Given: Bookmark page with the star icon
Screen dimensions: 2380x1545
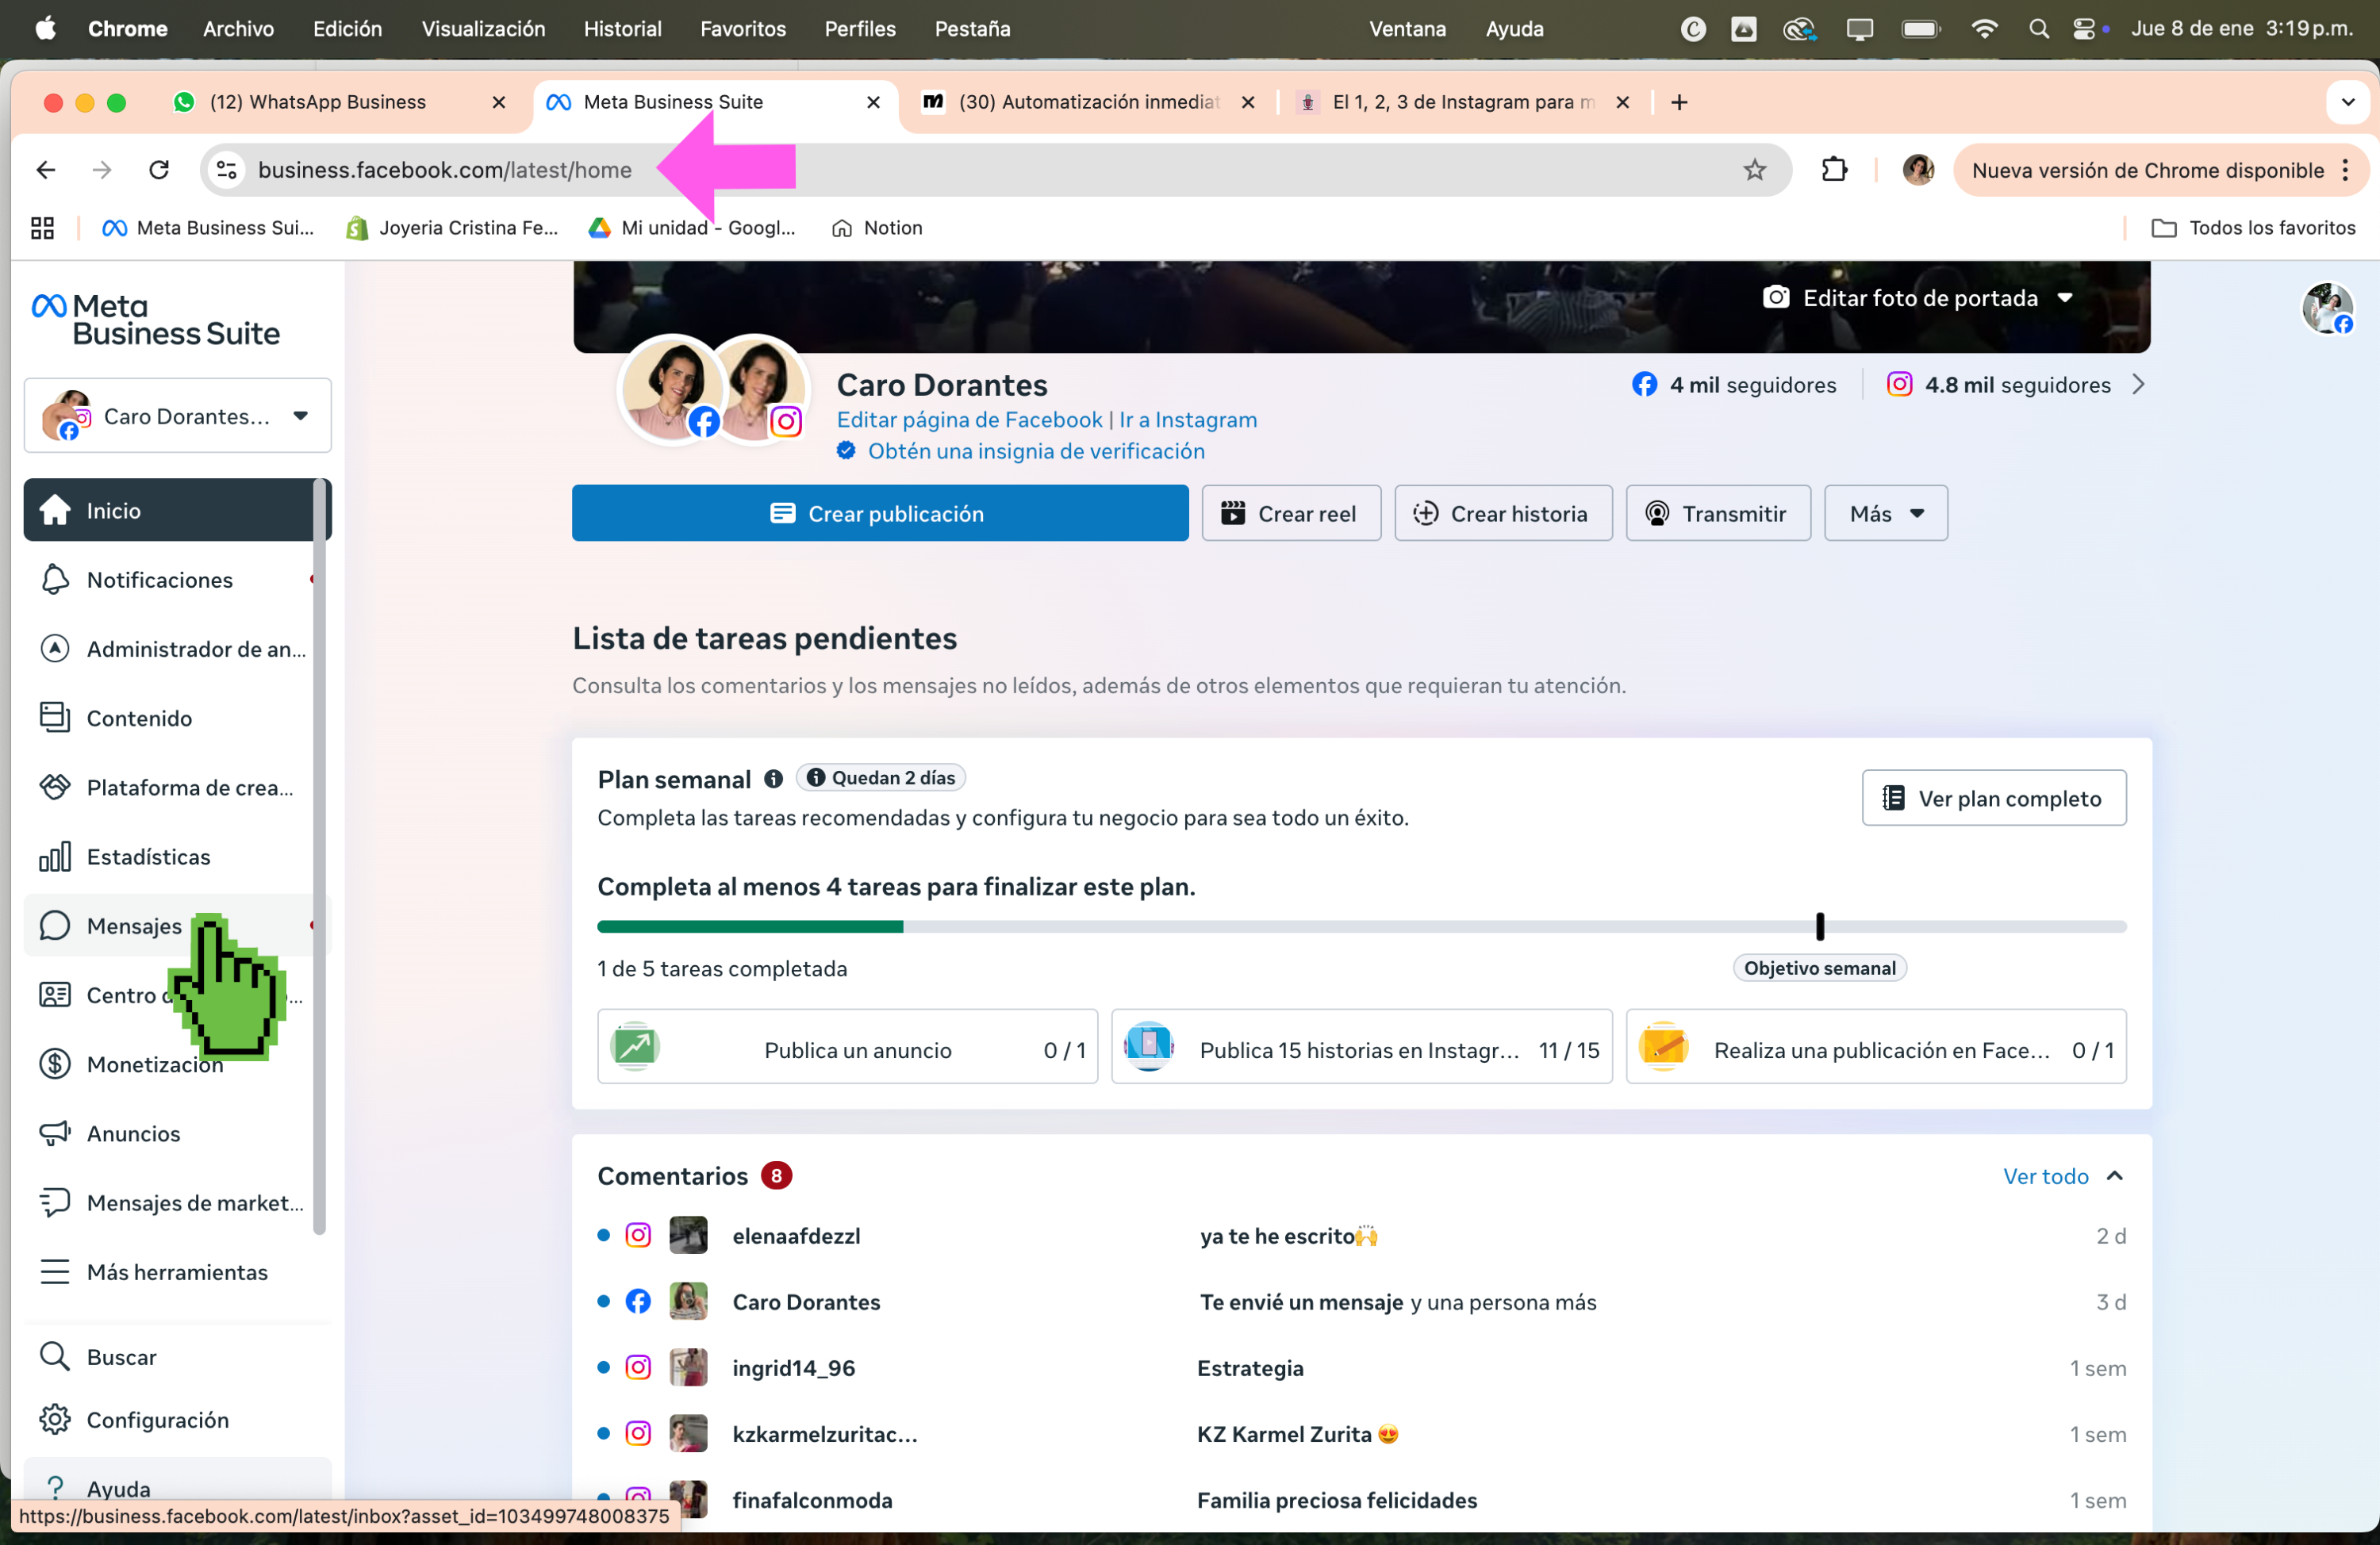Looking at the screenshot, I should click(1755, 170).
